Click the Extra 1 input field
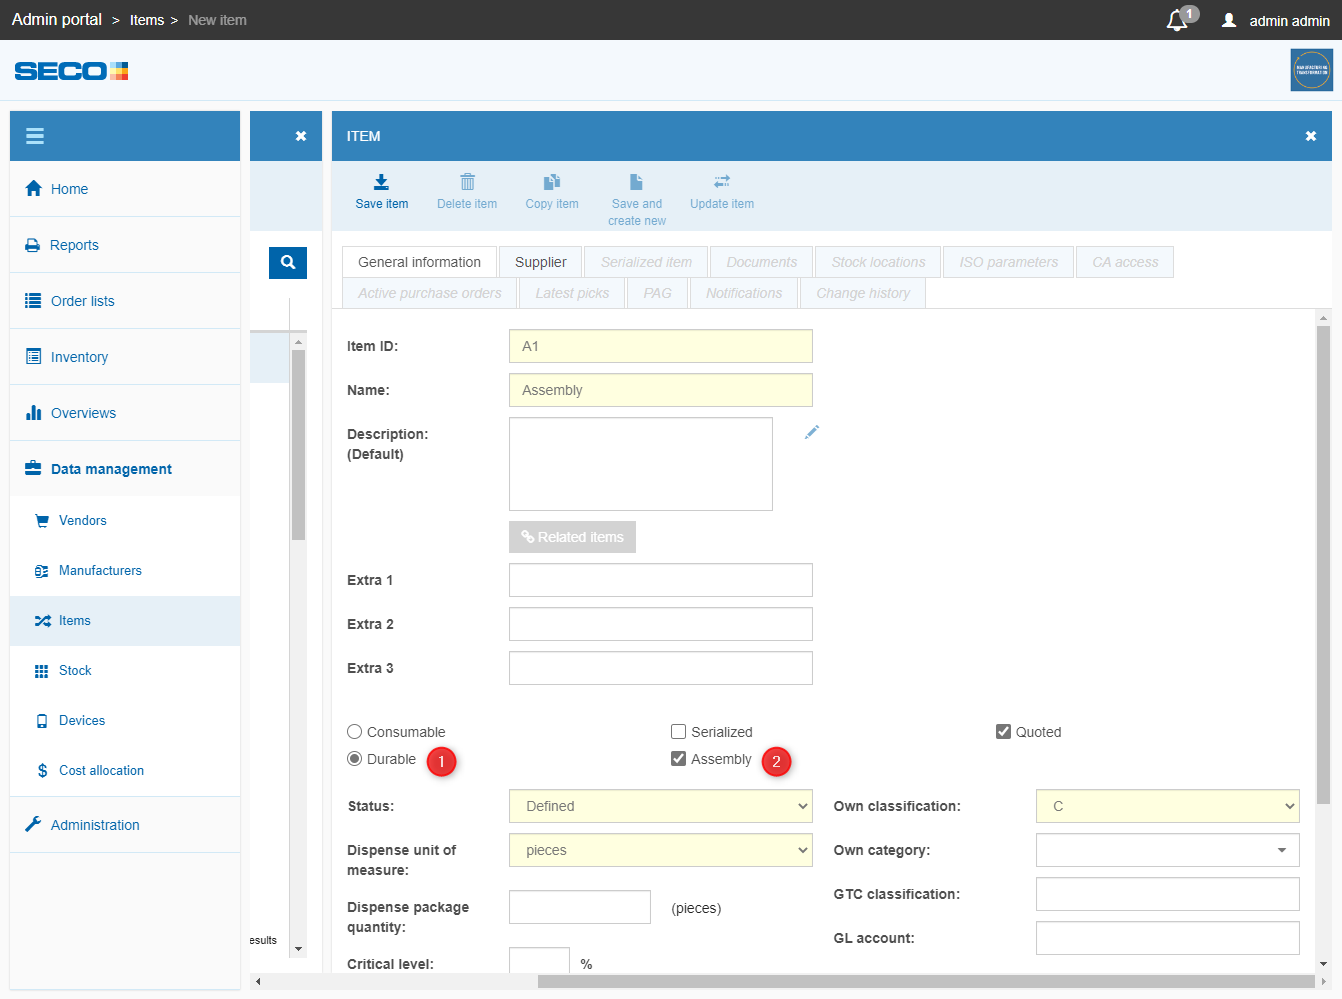 coord(661,580)
